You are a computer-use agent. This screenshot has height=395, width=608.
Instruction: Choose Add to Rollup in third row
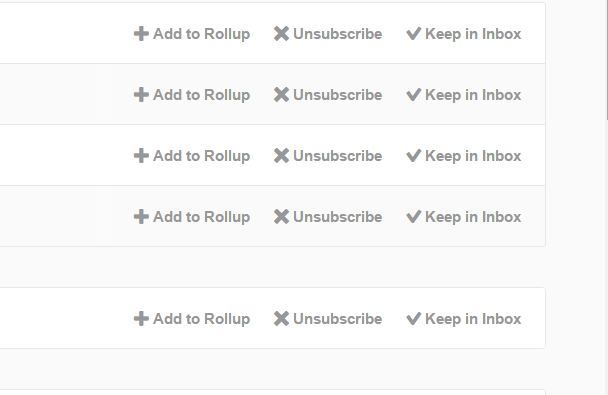[192, 156]
